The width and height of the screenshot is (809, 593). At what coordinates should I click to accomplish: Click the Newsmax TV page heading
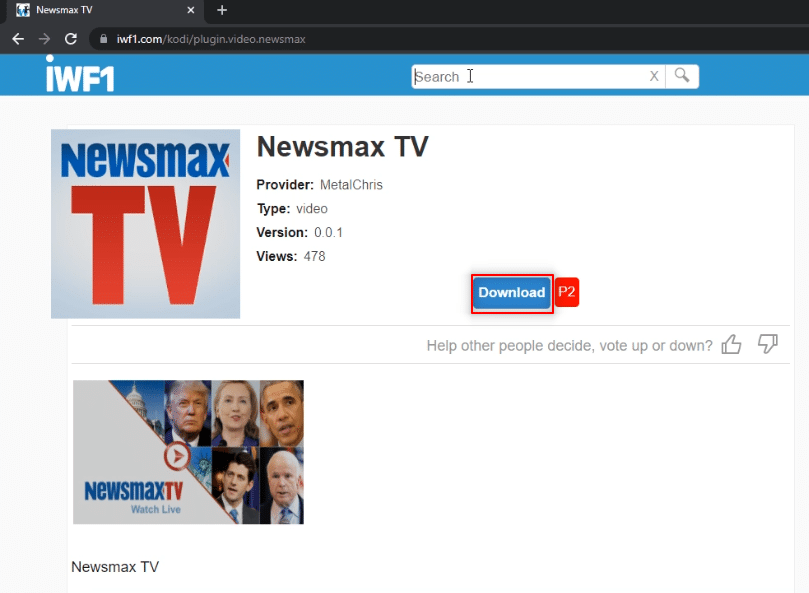[343, 147]
